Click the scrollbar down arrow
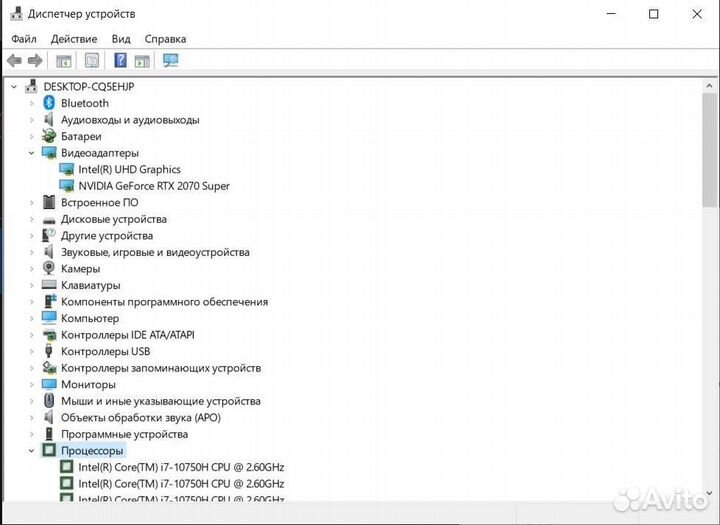The height and width of the screenshot is (525, 720). tap(709, 492)
